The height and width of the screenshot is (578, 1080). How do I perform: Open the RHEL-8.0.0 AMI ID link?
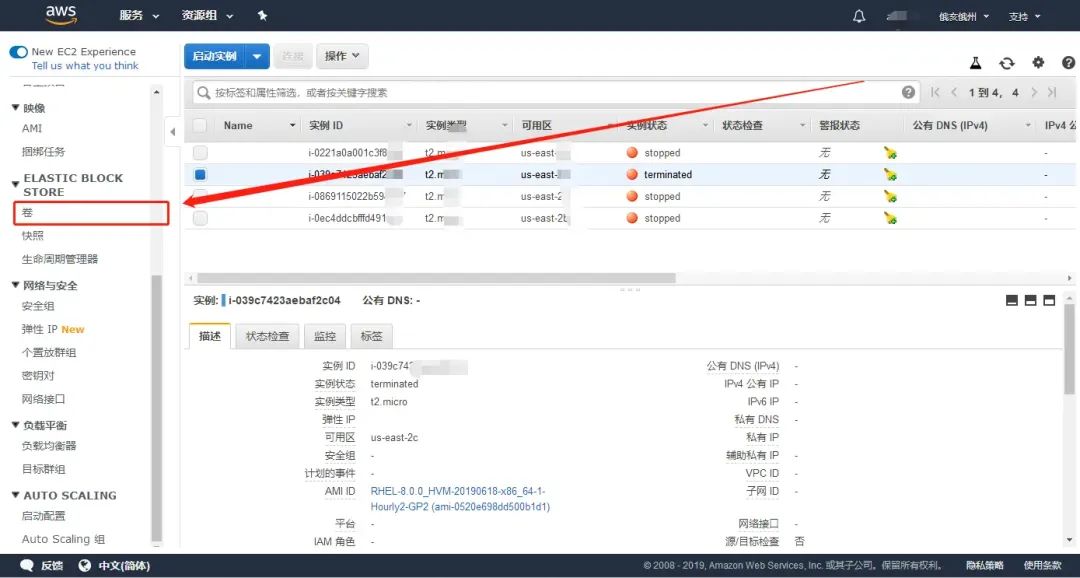point(460,499)
